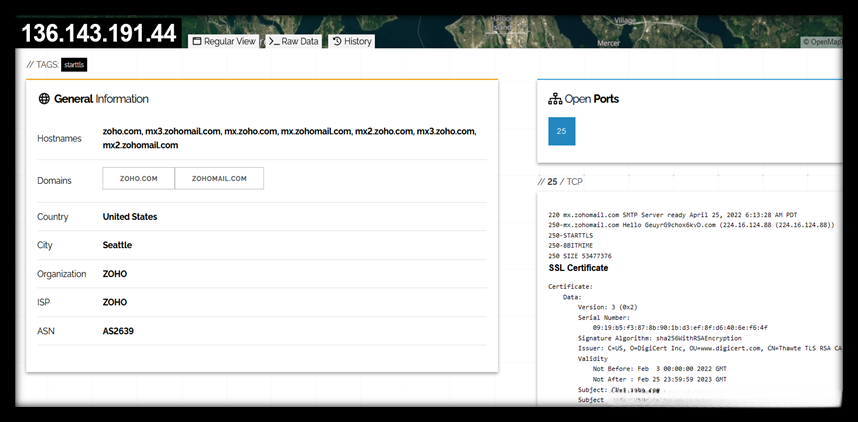Select the ZOHOMAIL.COM domain button
The width and height of the screenshot is (858, 422).
pyautogui.click(x=219, y=178)
